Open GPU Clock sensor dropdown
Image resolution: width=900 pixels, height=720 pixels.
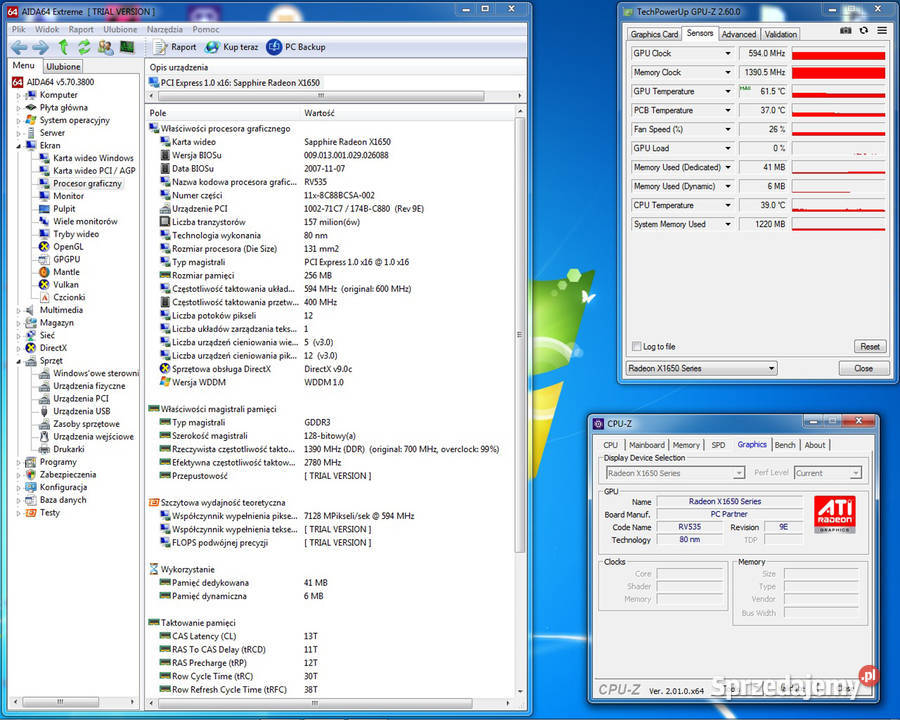[x=728, y=53]
